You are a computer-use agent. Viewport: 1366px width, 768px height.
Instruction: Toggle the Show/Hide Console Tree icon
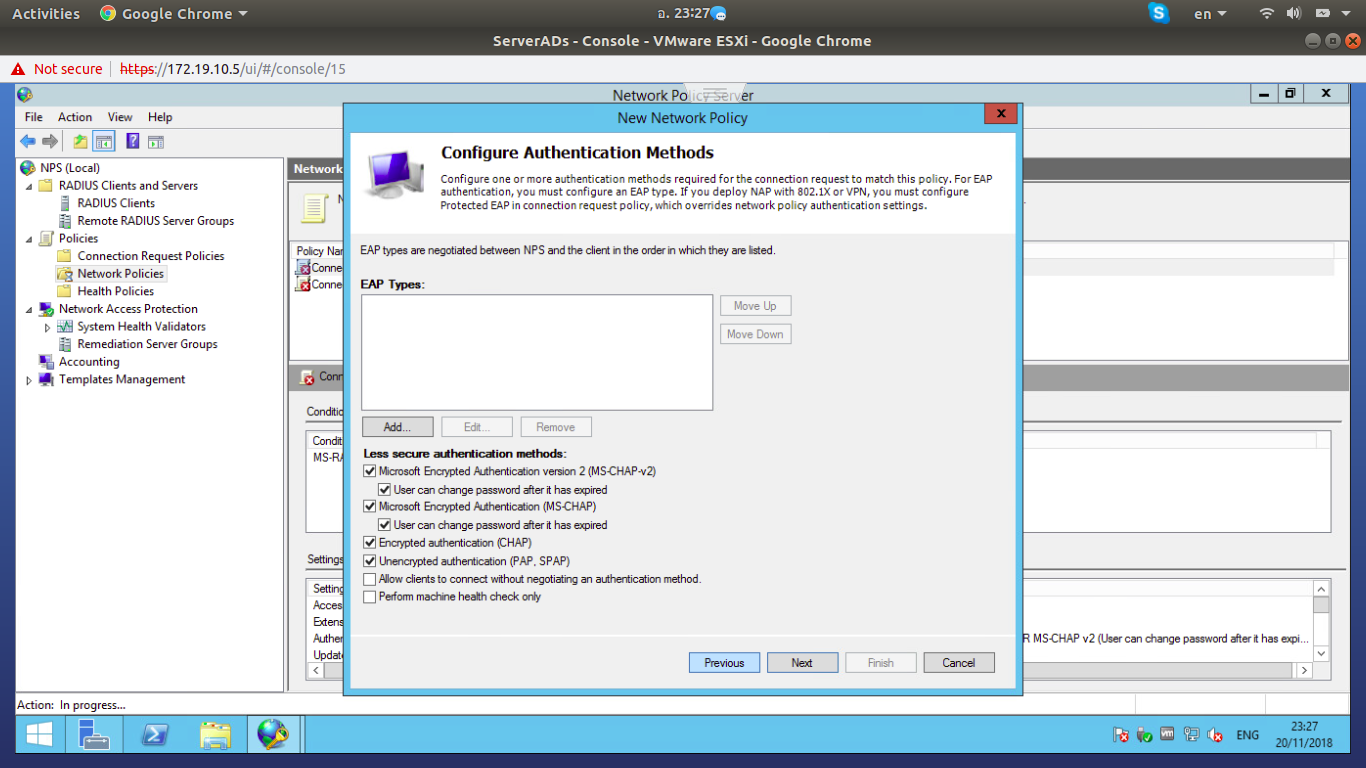coord(104,141)
